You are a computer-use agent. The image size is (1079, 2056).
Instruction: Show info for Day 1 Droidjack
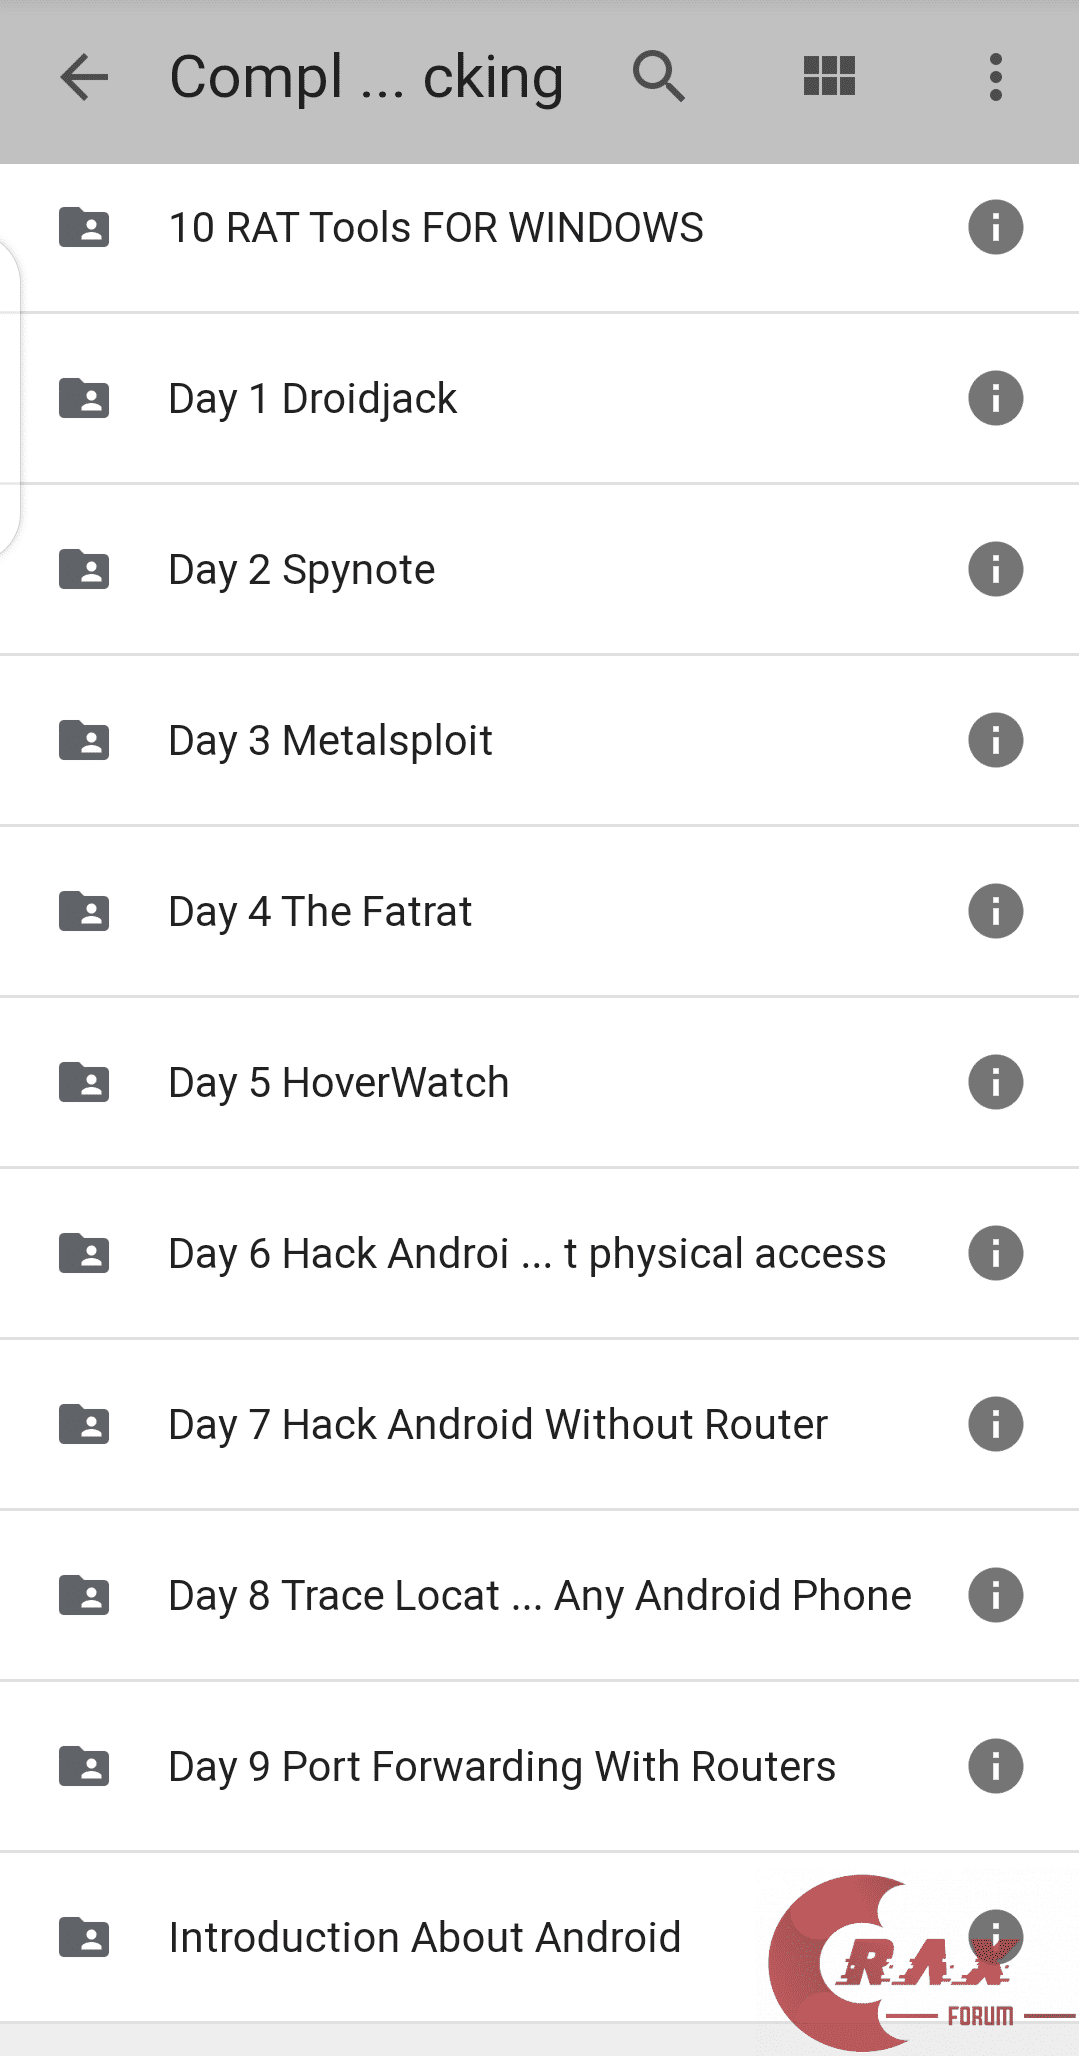(x=995, y=398)
